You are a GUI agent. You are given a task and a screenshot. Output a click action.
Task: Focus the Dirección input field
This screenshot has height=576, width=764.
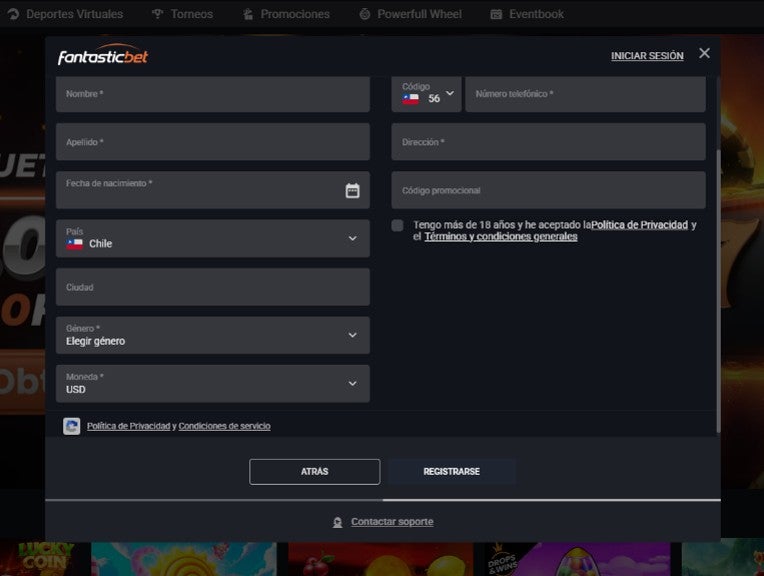[x=549, y=142]
